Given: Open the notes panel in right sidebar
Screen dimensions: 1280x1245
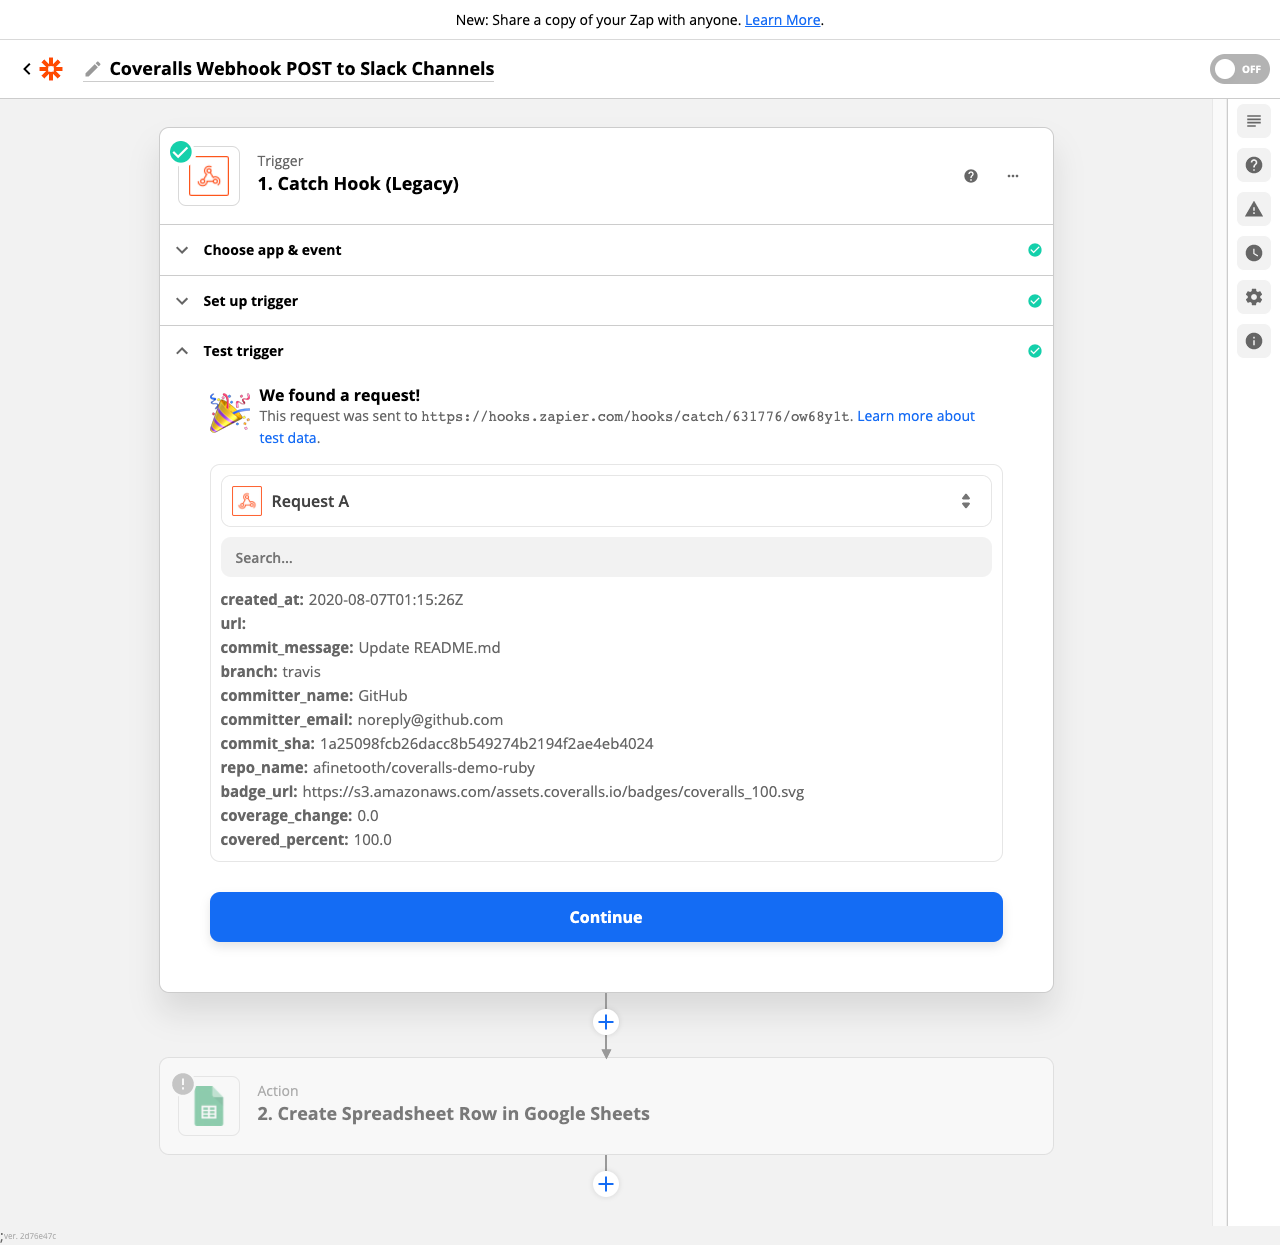Looking at the screenshot, I should tap(1253, 121).
